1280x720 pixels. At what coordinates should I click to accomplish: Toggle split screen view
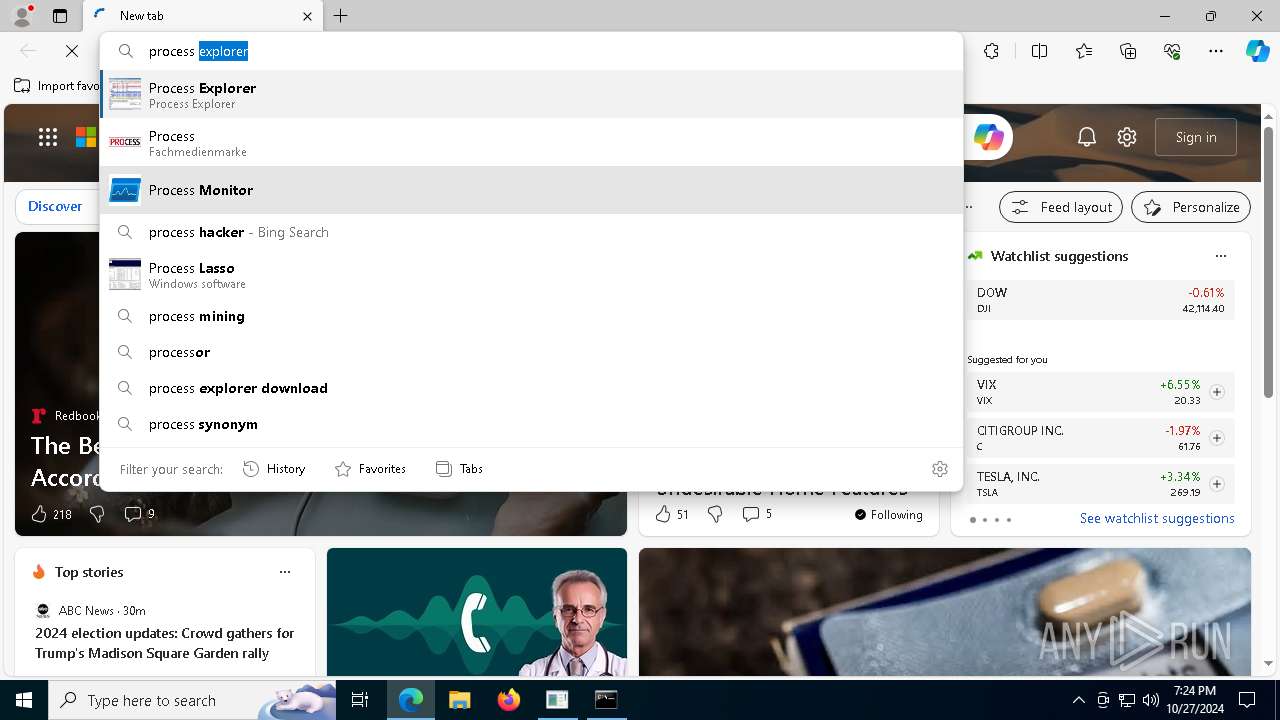tap(1039, 51)
